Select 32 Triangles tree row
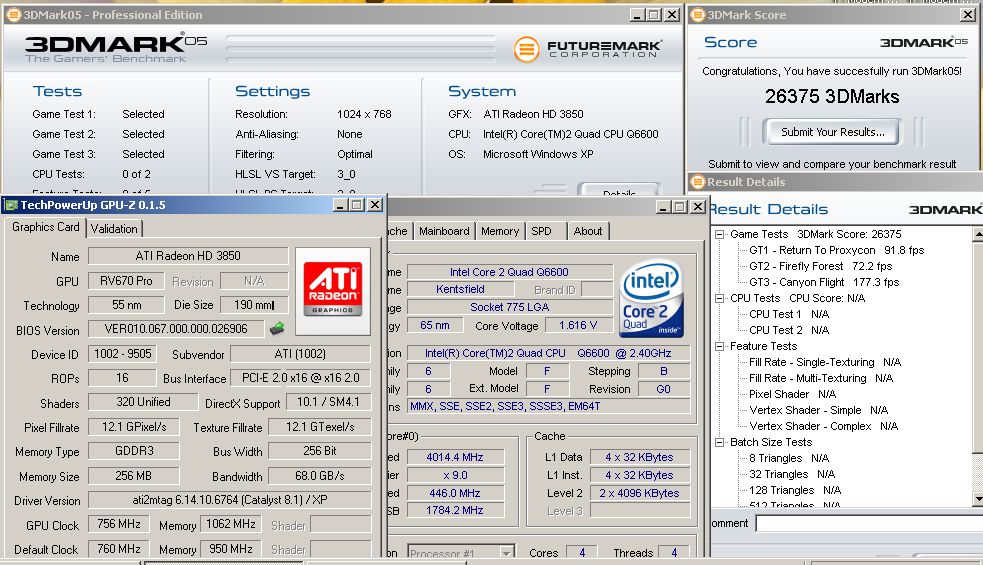This screenshot has height=565, width=983. click(792, 474)
